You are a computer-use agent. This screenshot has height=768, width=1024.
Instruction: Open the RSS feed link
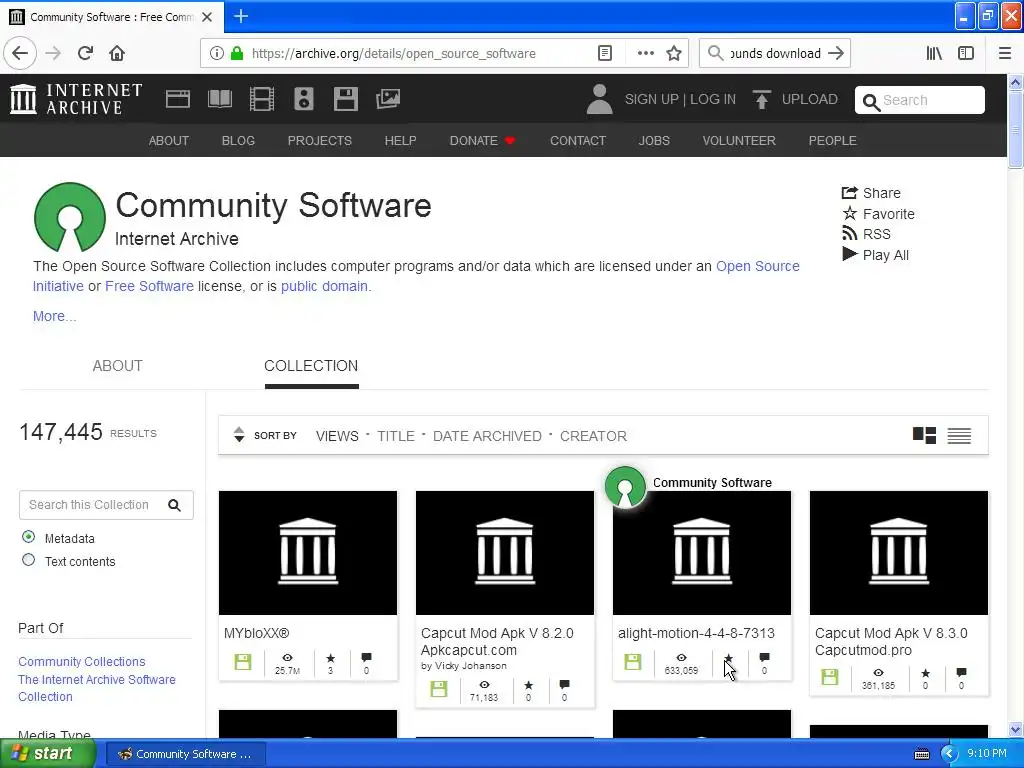[866, 234]
